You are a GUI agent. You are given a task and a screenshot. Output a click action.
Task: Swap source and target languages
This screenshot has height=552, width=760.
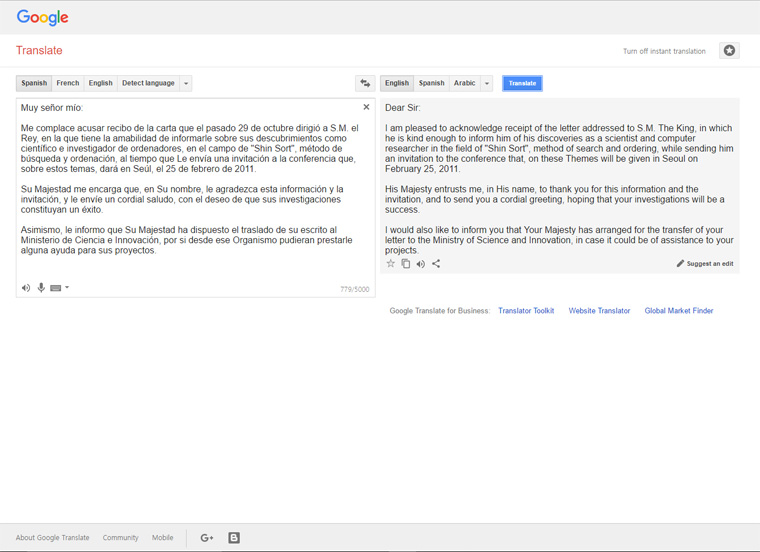point(365,83)
